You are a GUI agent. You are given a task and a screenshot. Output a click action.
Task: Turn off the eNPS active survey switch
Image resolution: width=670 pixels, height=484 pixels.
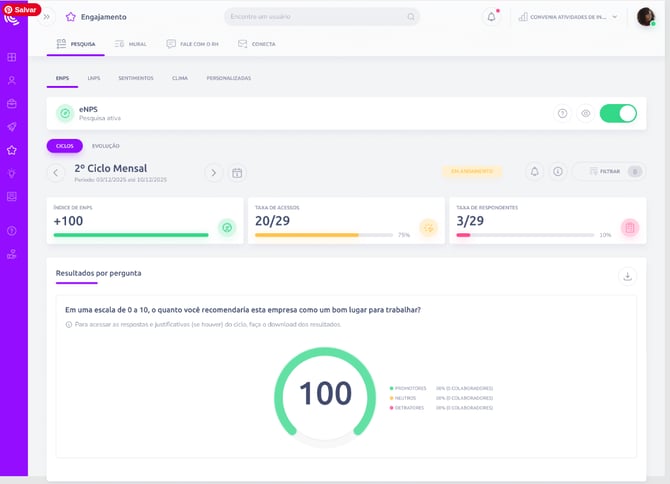[618, 114]
